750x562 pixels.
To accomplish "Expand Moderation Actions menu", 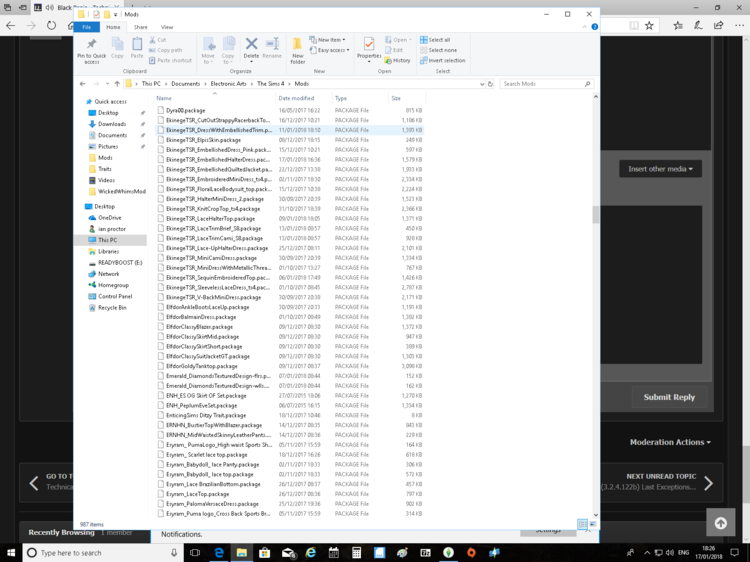I will pyautogui.click(x=670, y=442).
